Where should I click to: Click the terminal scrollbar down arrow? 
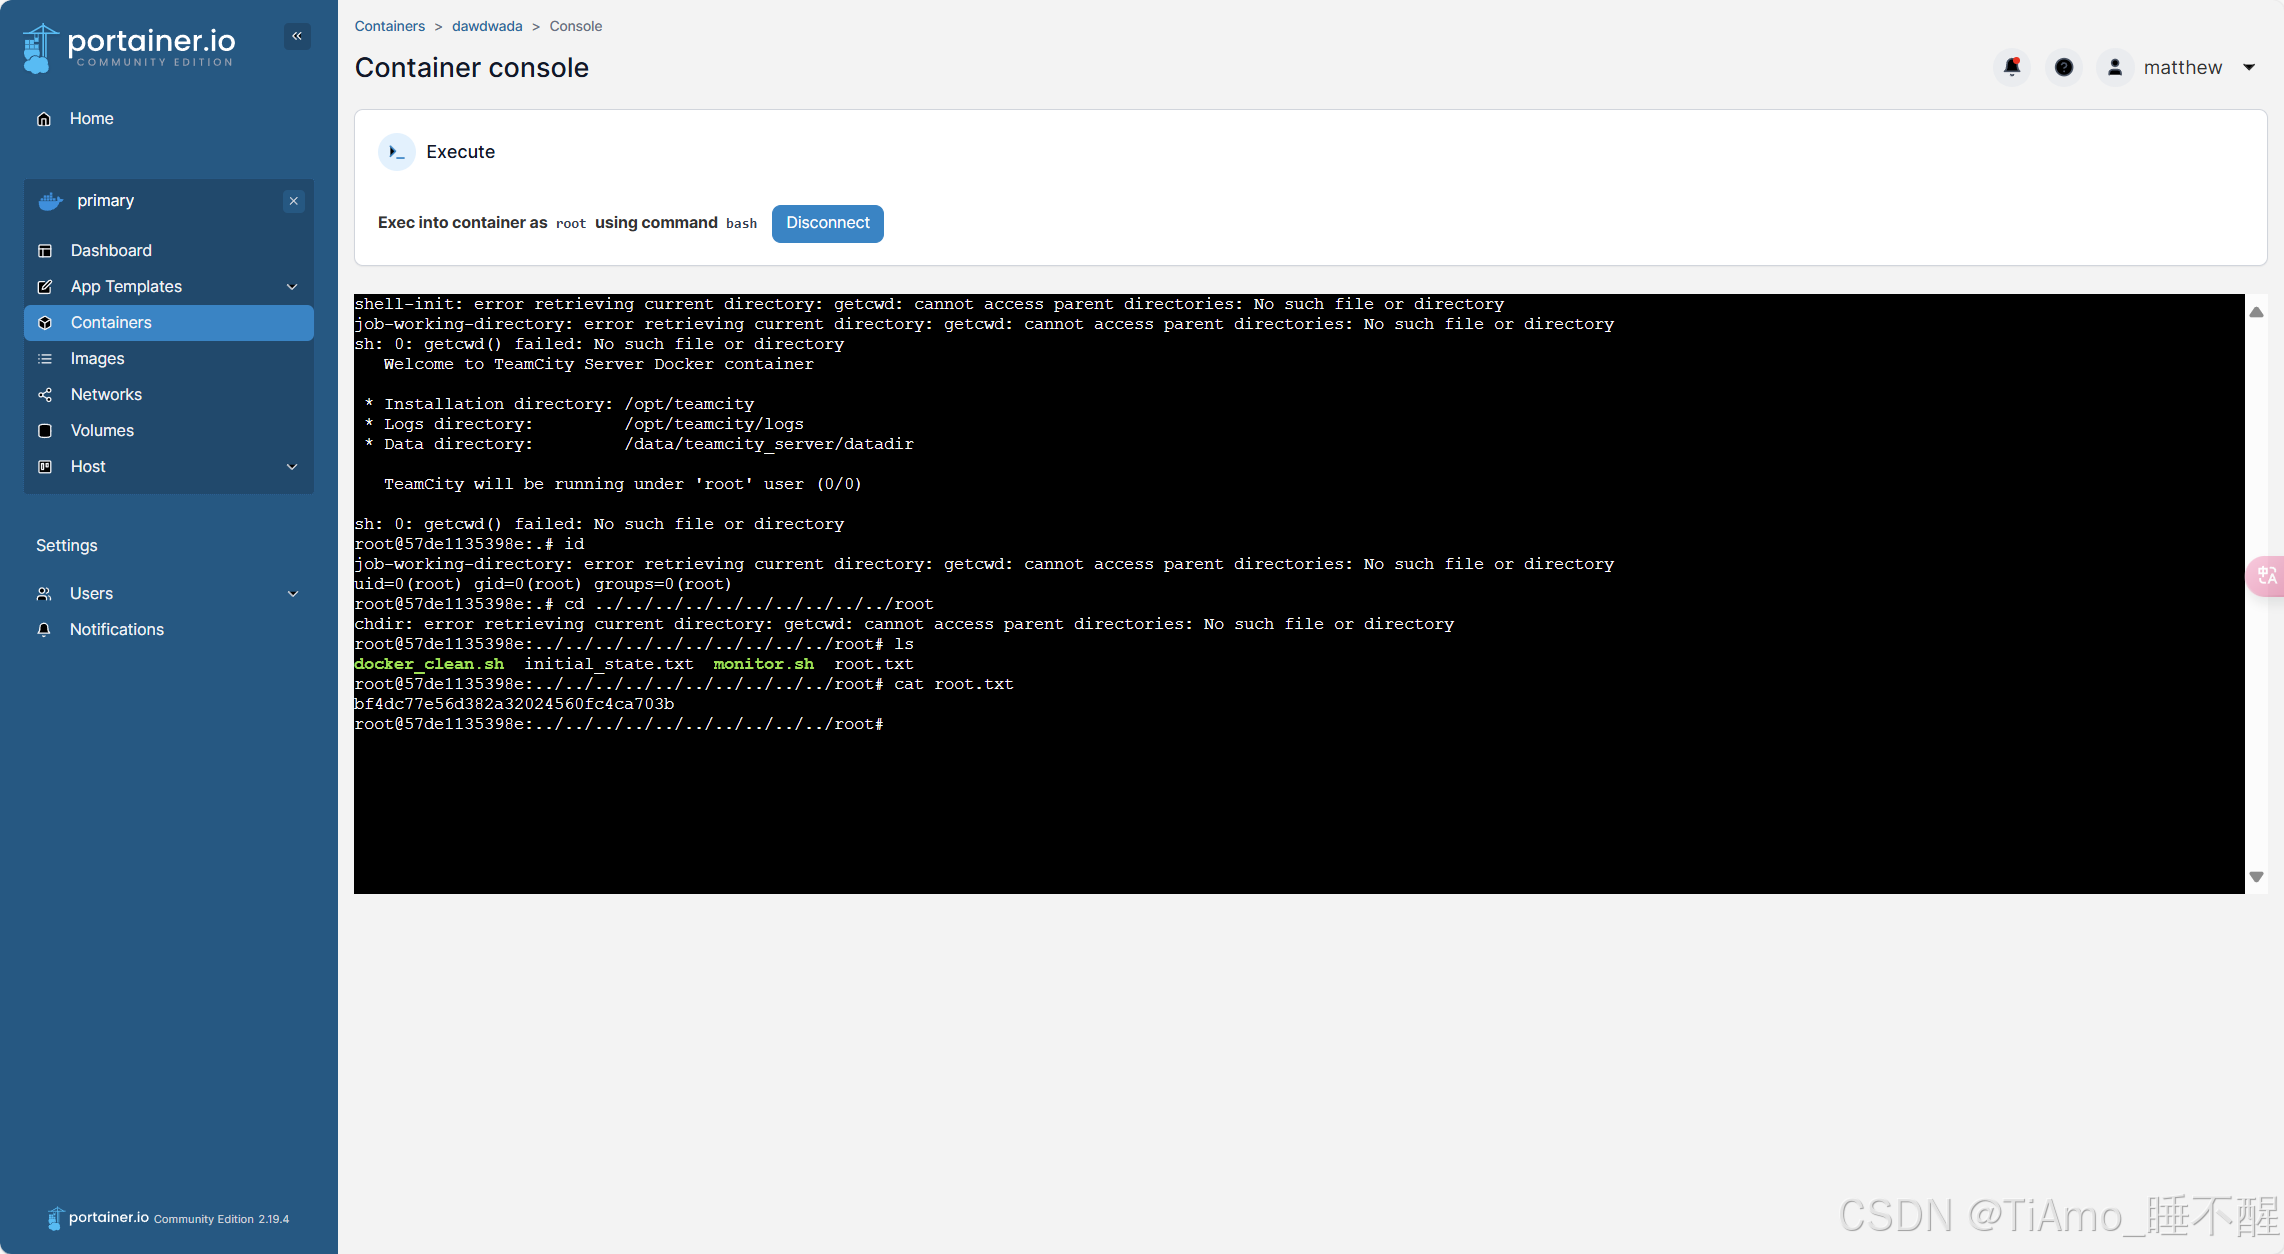(x=2257, y=877)
